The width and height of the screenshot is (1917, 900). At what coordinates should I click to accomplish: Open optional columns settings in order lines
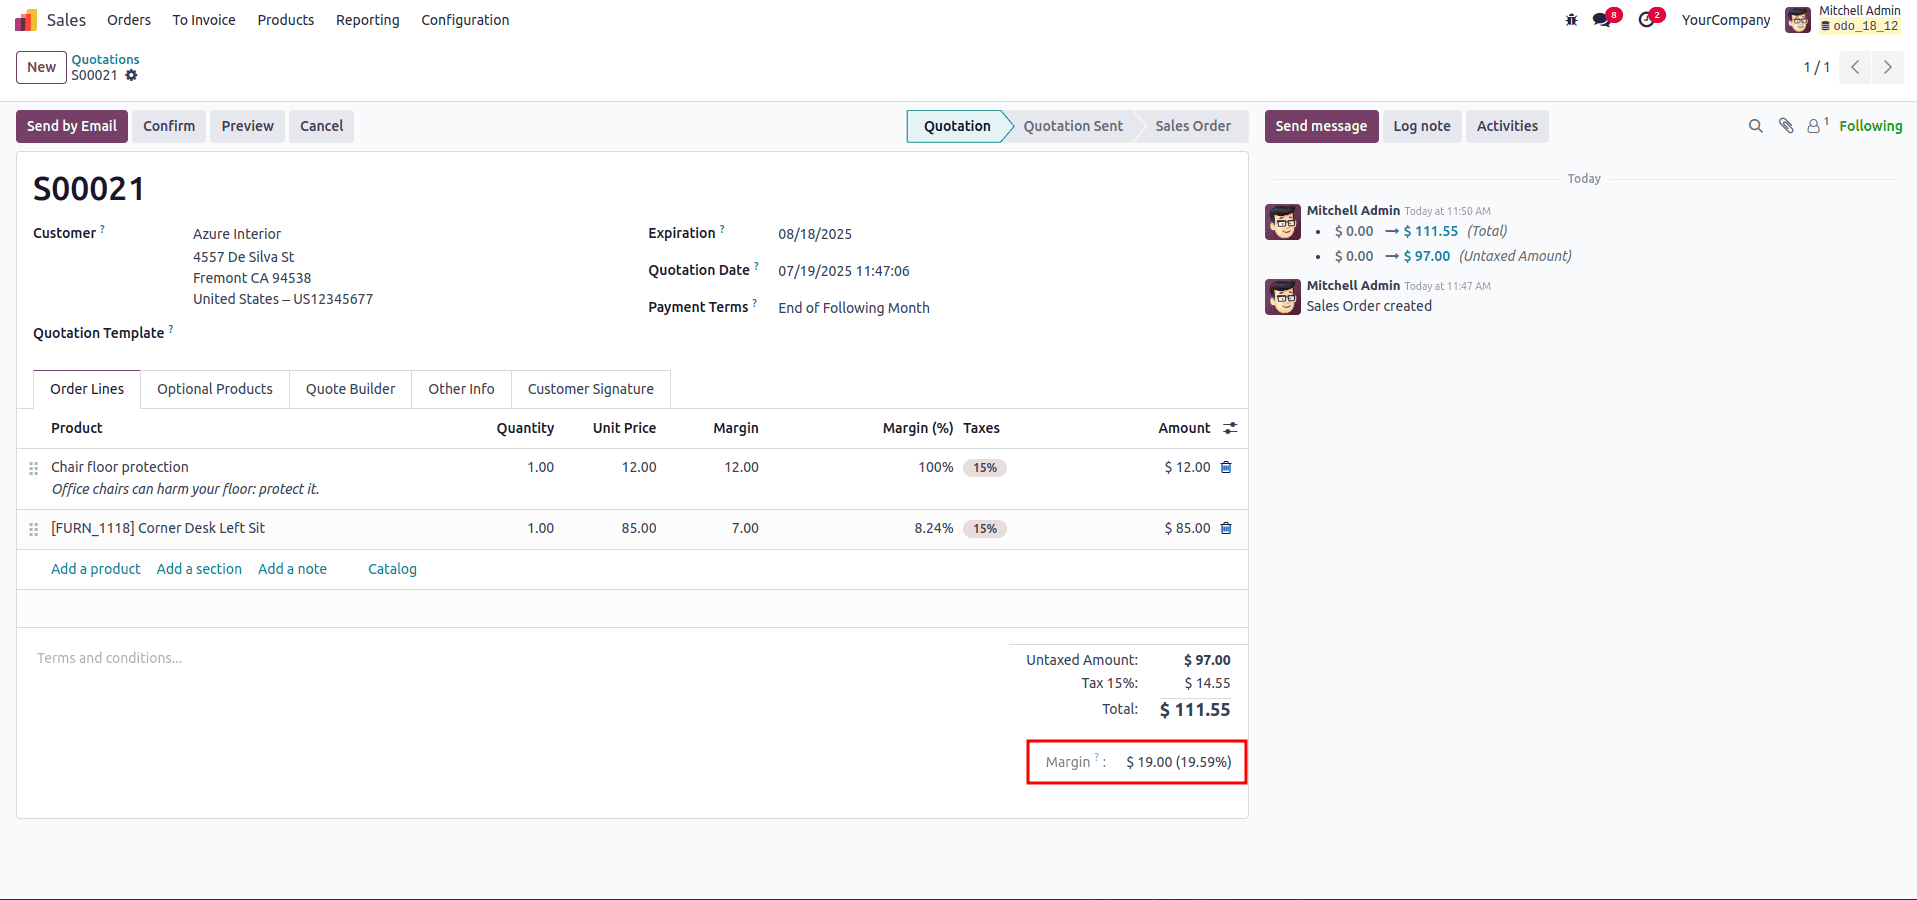tap(1230, 428)
